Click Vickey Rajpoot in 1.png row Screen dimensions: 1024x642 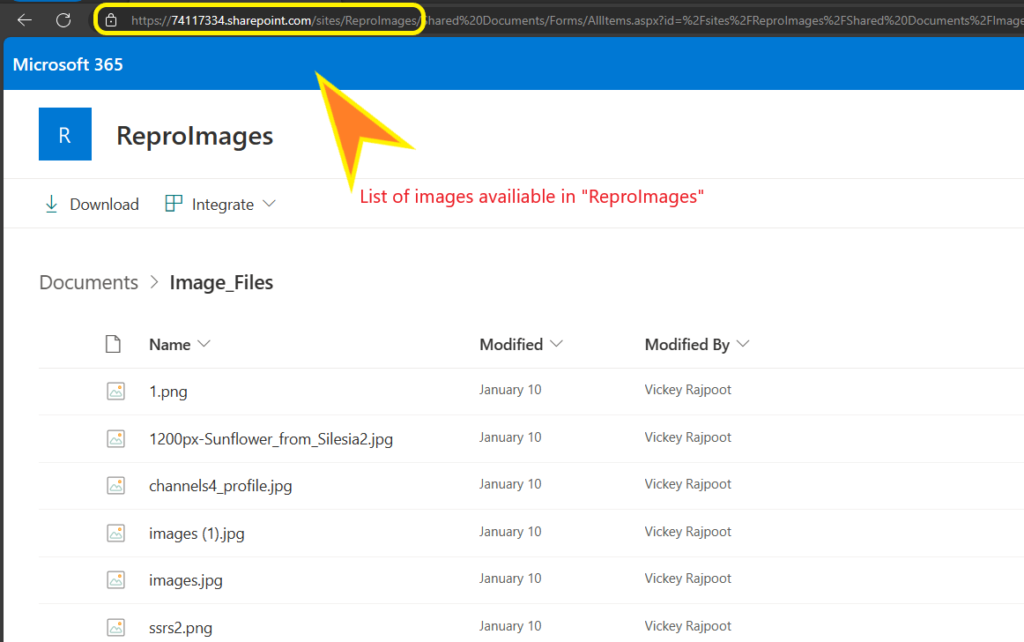tap(688, 390)
